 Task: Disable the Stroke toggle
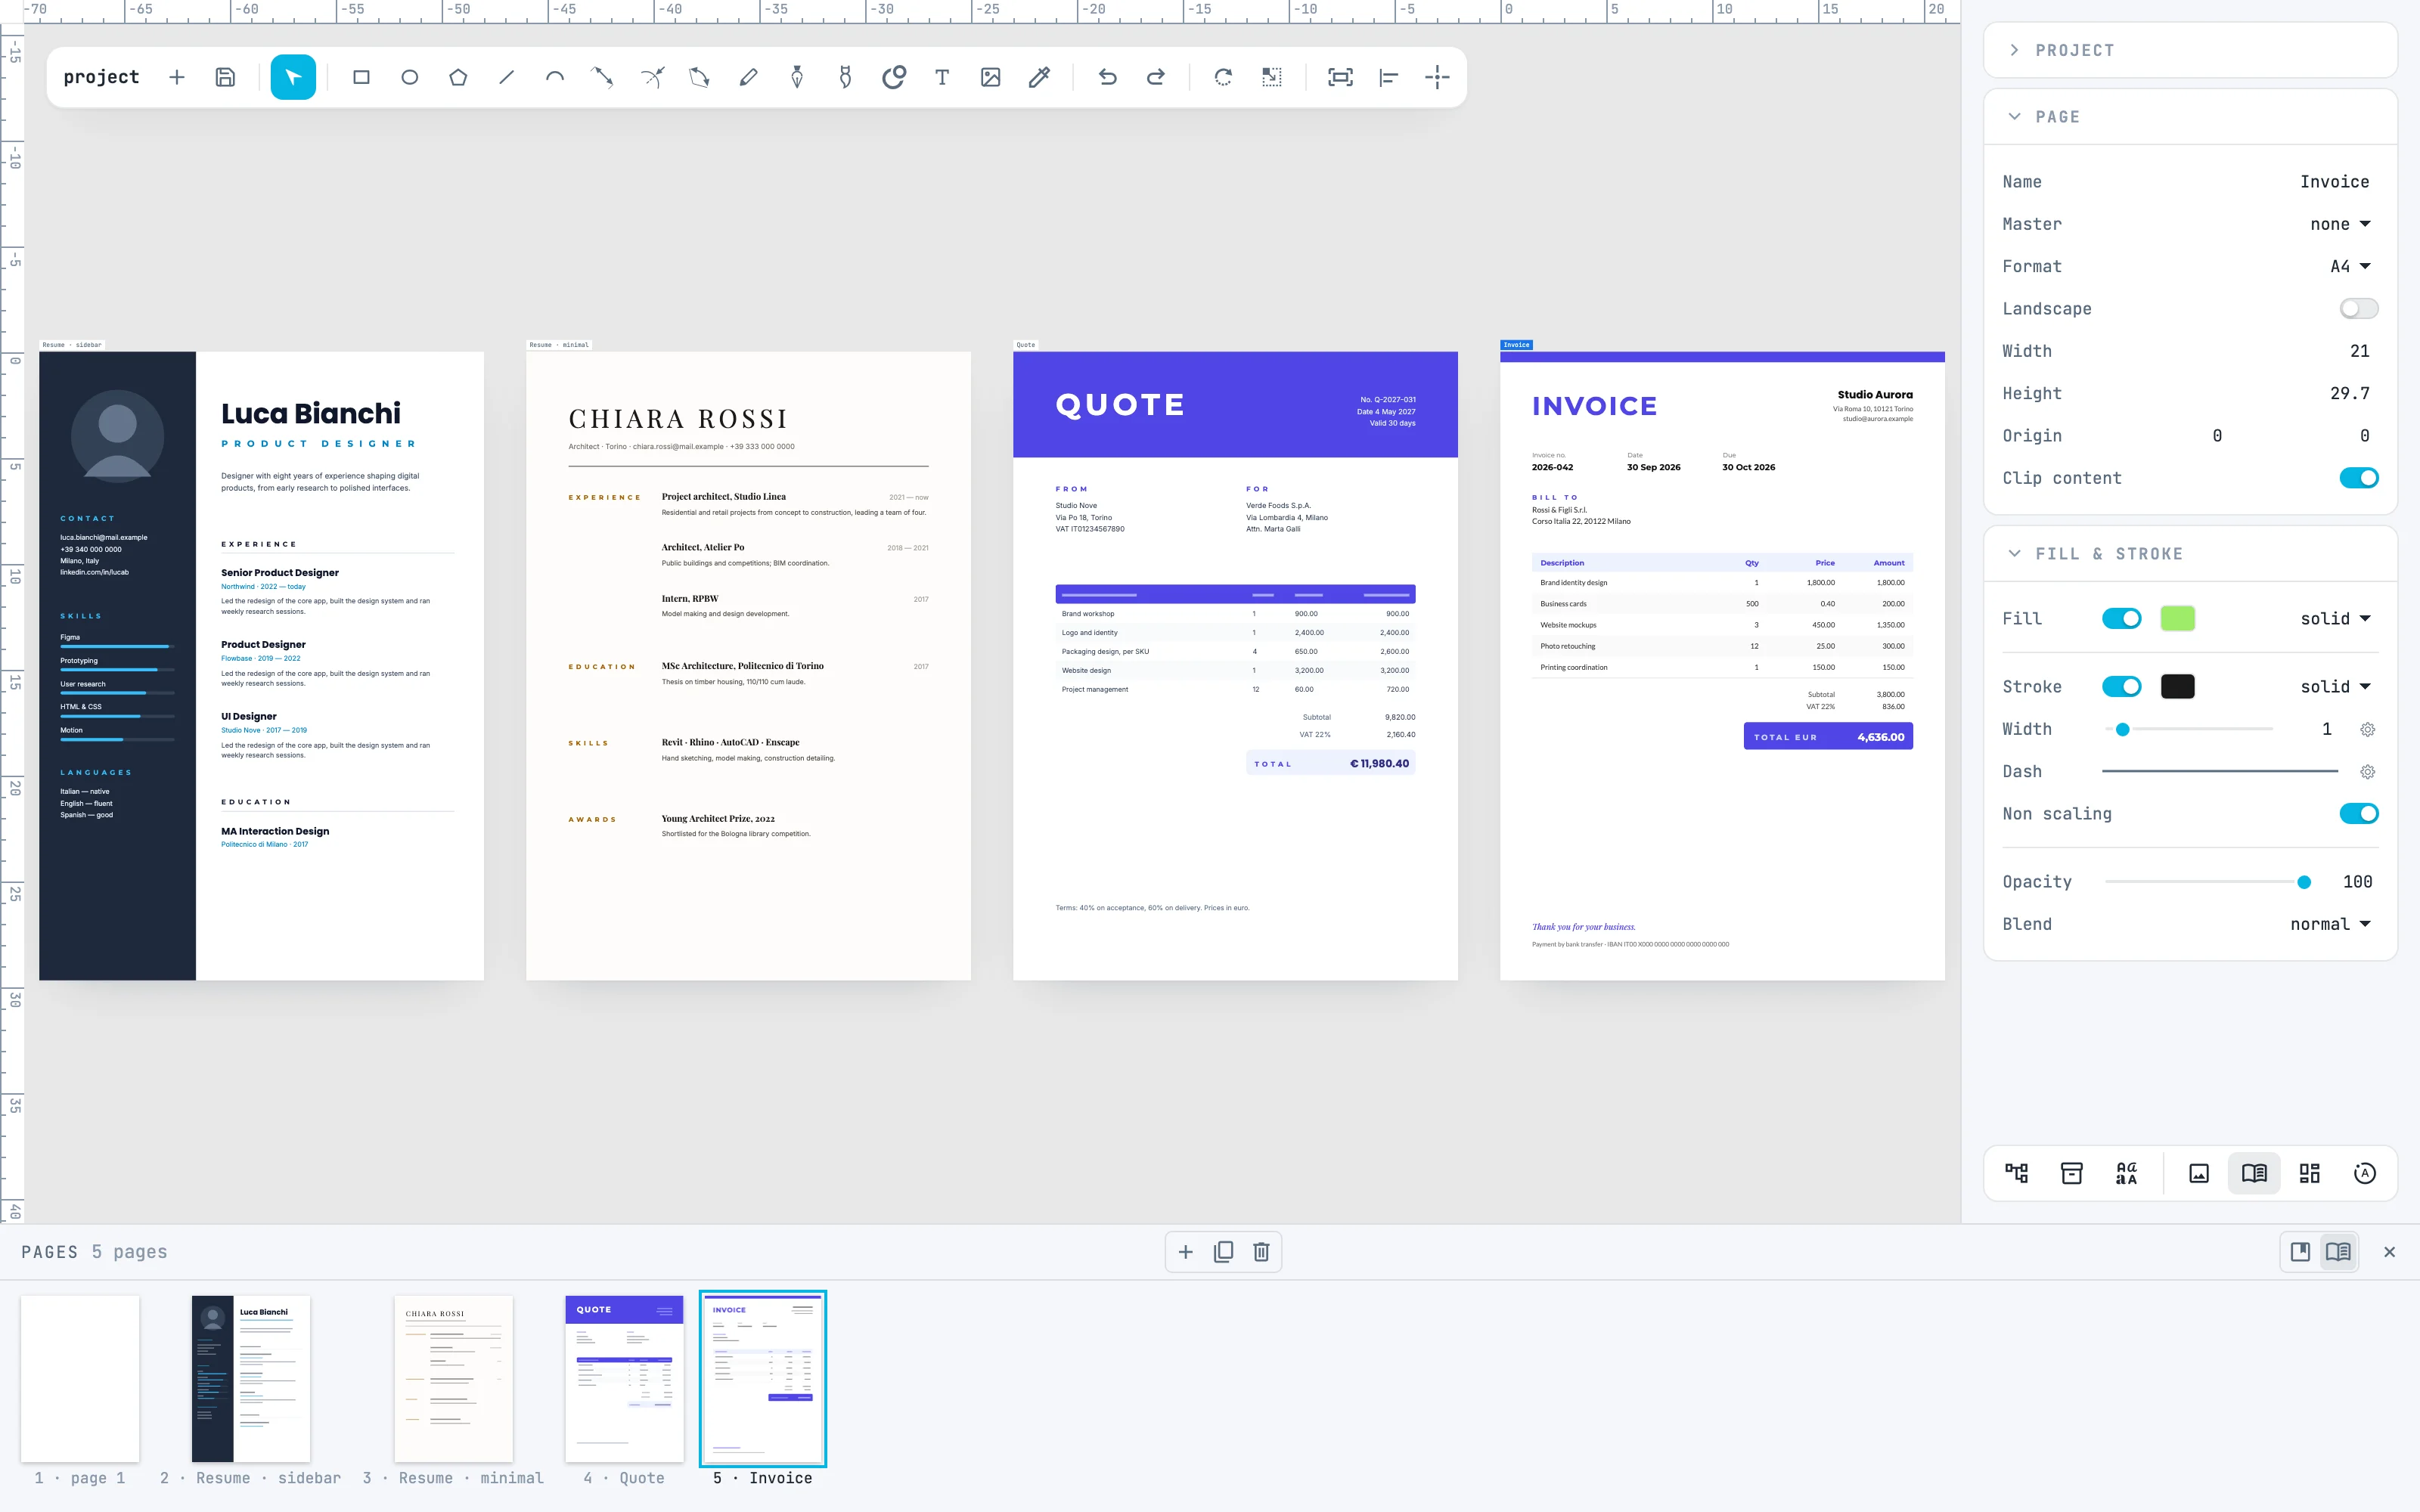(2121, 687)
